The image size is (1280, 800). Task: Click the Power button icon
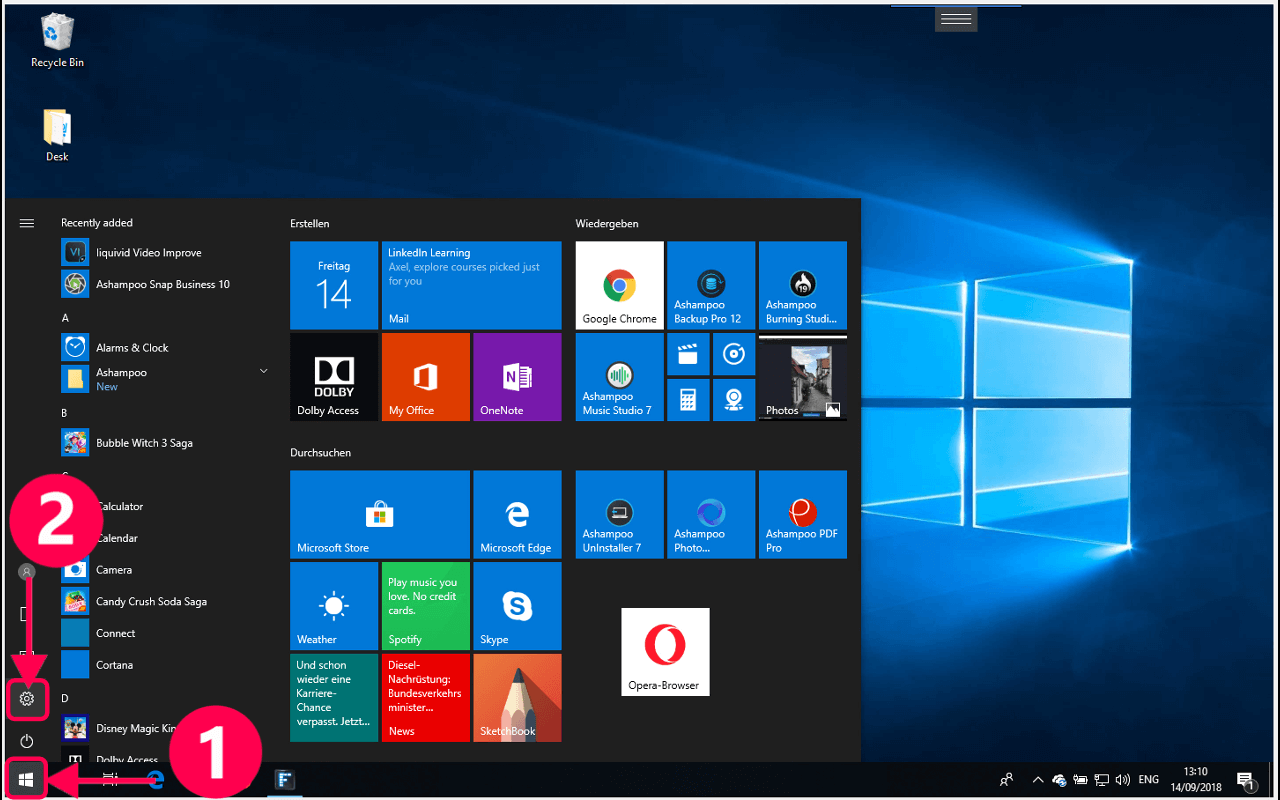[x=27, y=741]
